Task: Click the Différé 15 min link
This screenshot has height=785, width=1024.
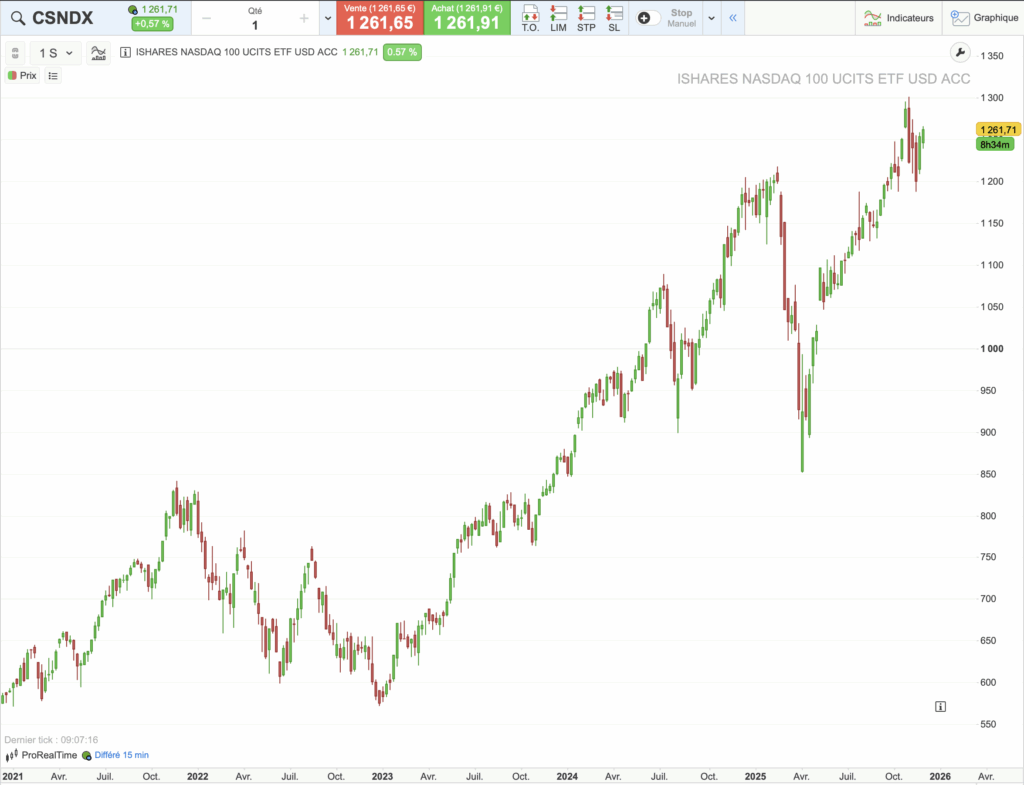Action: [x=121, y=756]
